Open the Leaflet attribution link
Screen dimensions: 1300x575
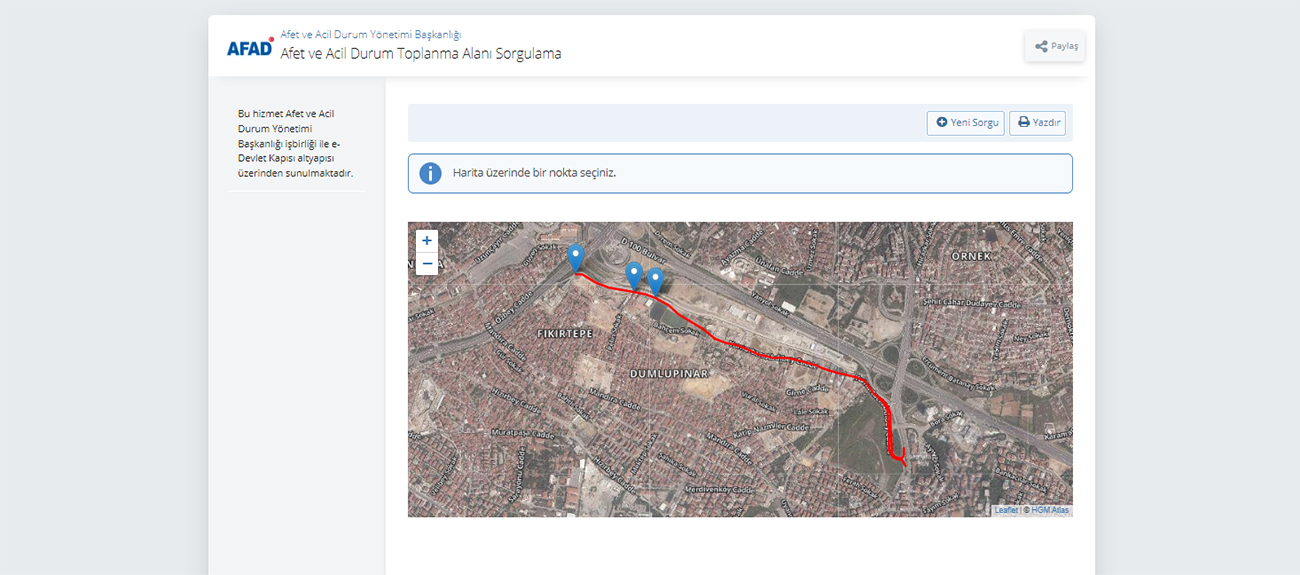(x=1006, y=510)
